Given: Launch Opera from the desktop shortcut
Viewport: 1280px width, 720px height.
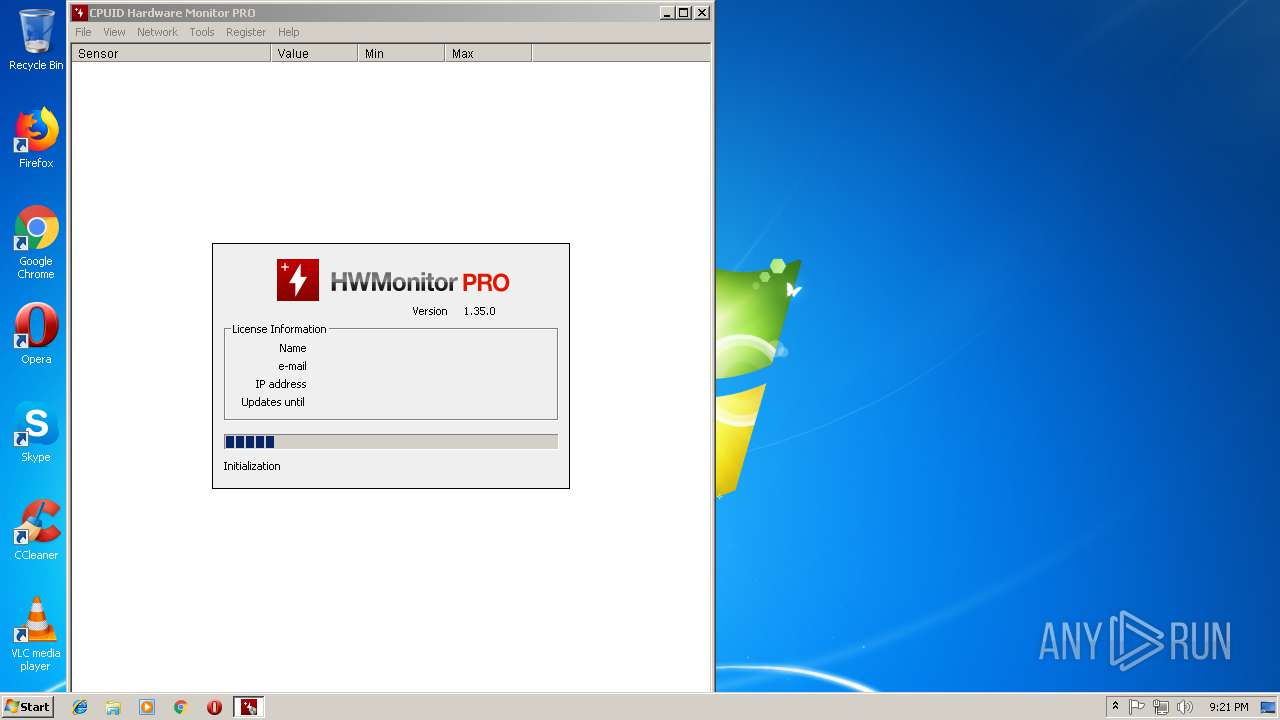Looking at the screenshot, I should pyautogui.click(x=36, y=334).
